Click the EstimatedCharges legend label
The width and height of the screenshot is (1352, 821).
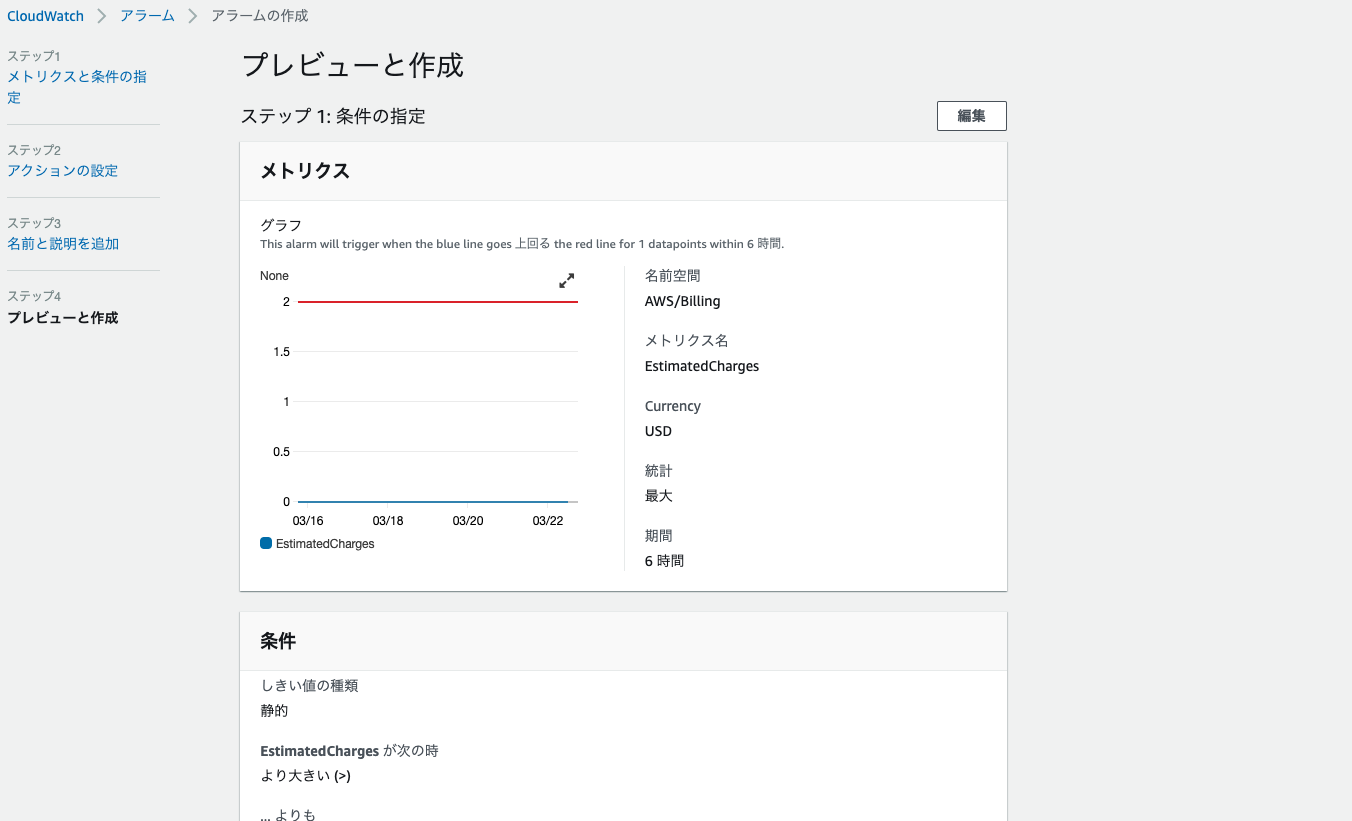pyautogui.click(x=325, y=544)
